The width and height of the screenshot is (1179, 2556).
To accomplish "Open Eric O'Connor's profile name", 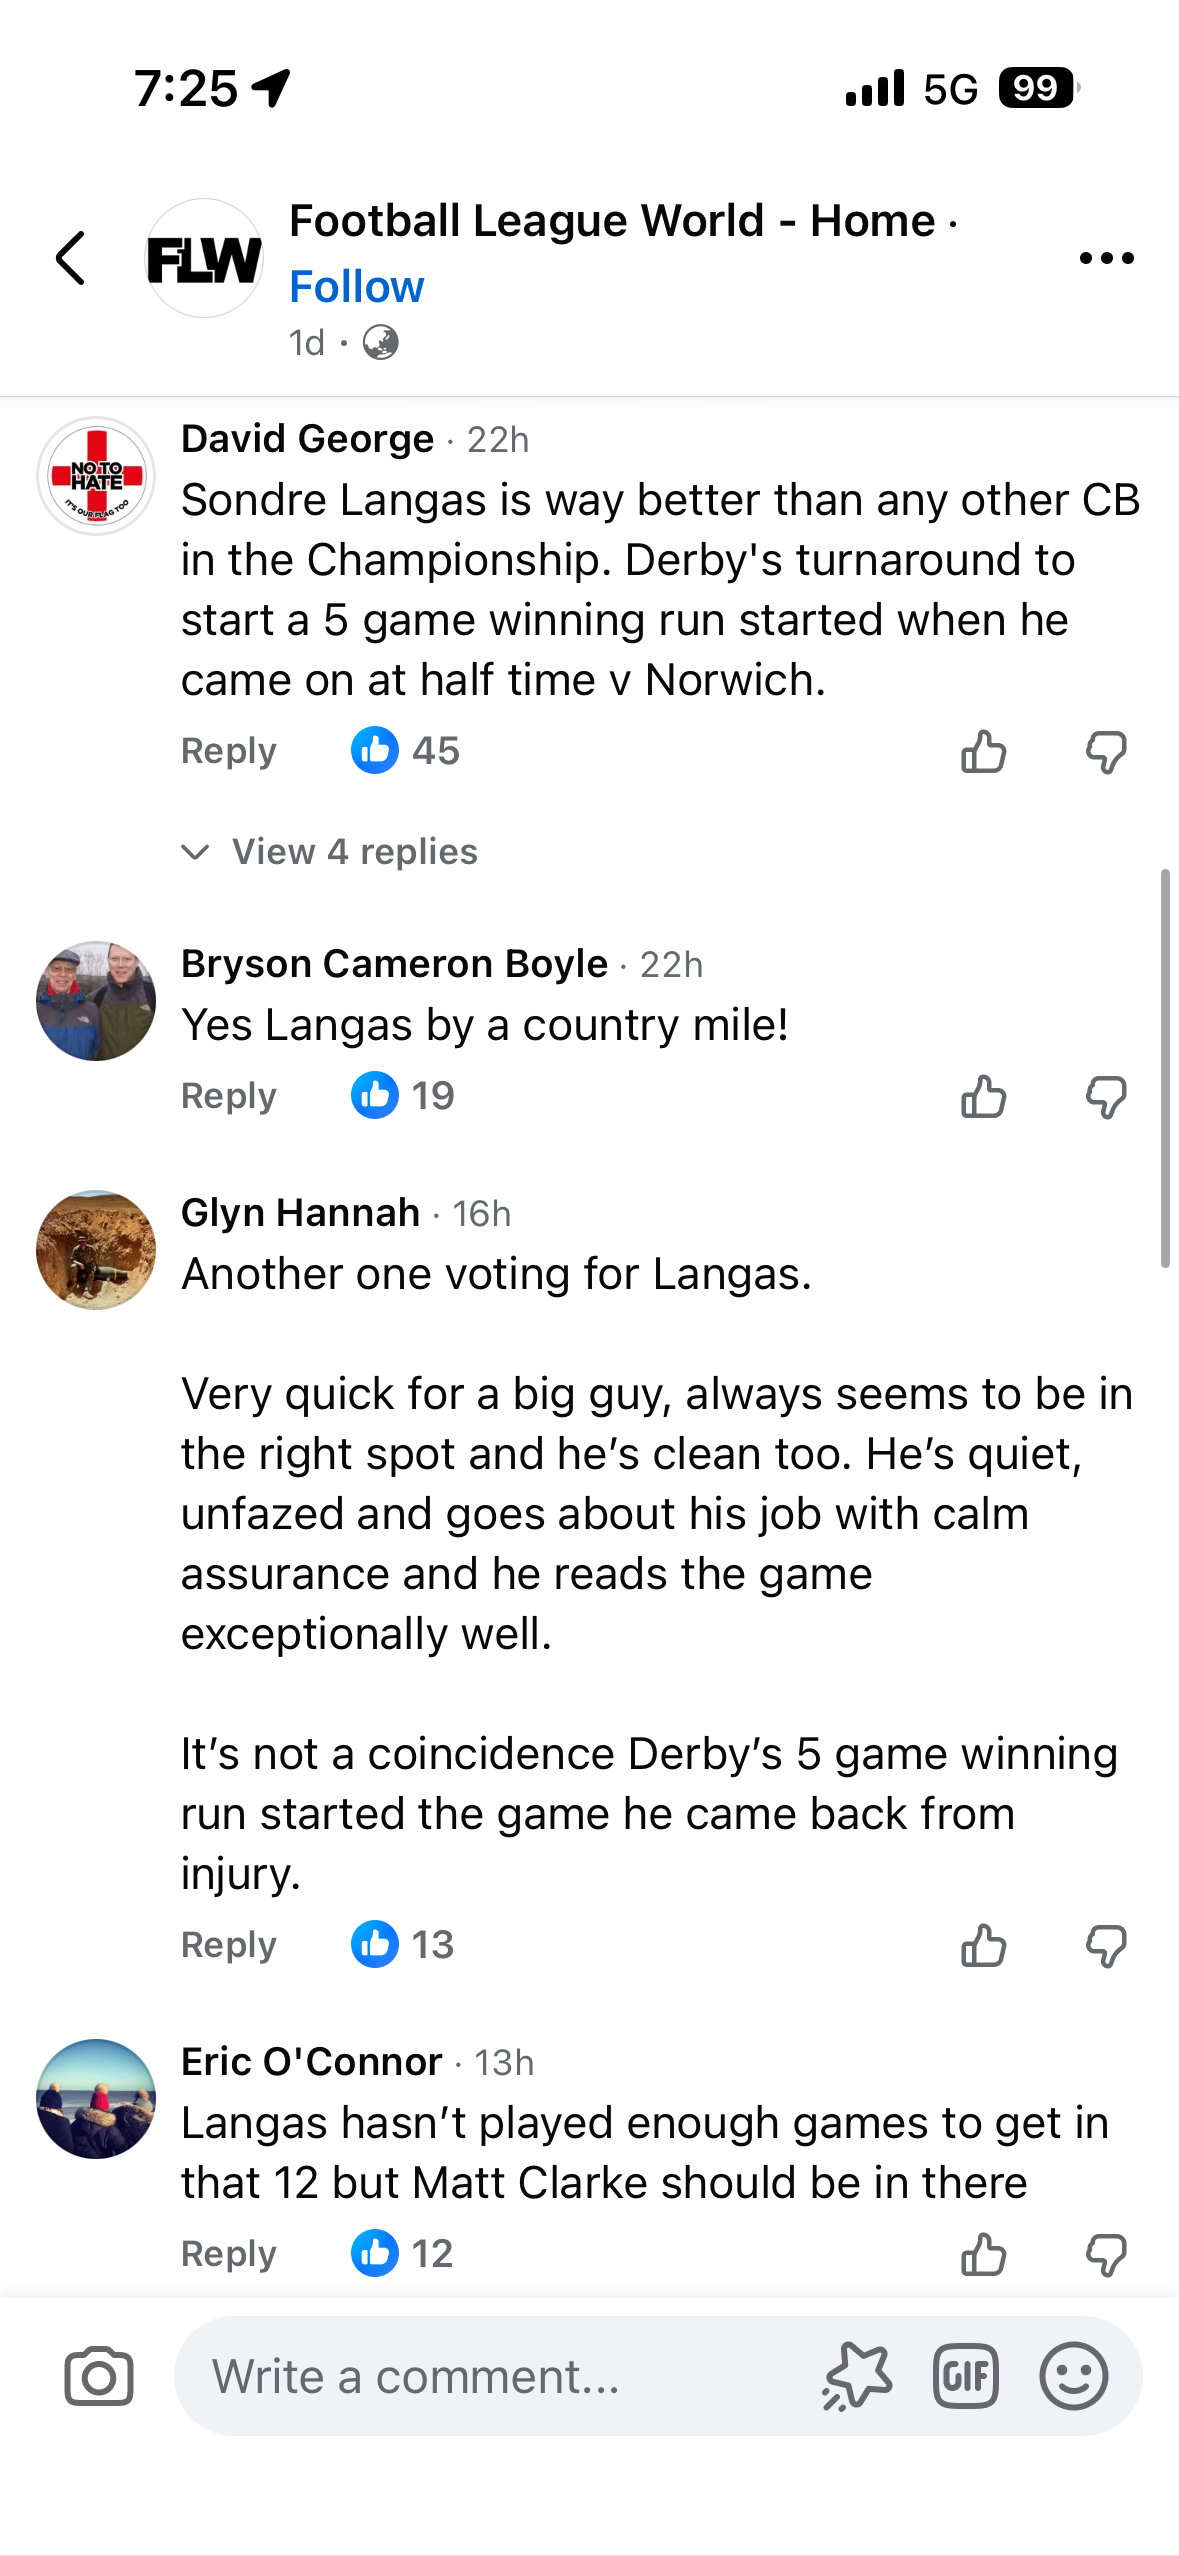I will coord(311,2061).
